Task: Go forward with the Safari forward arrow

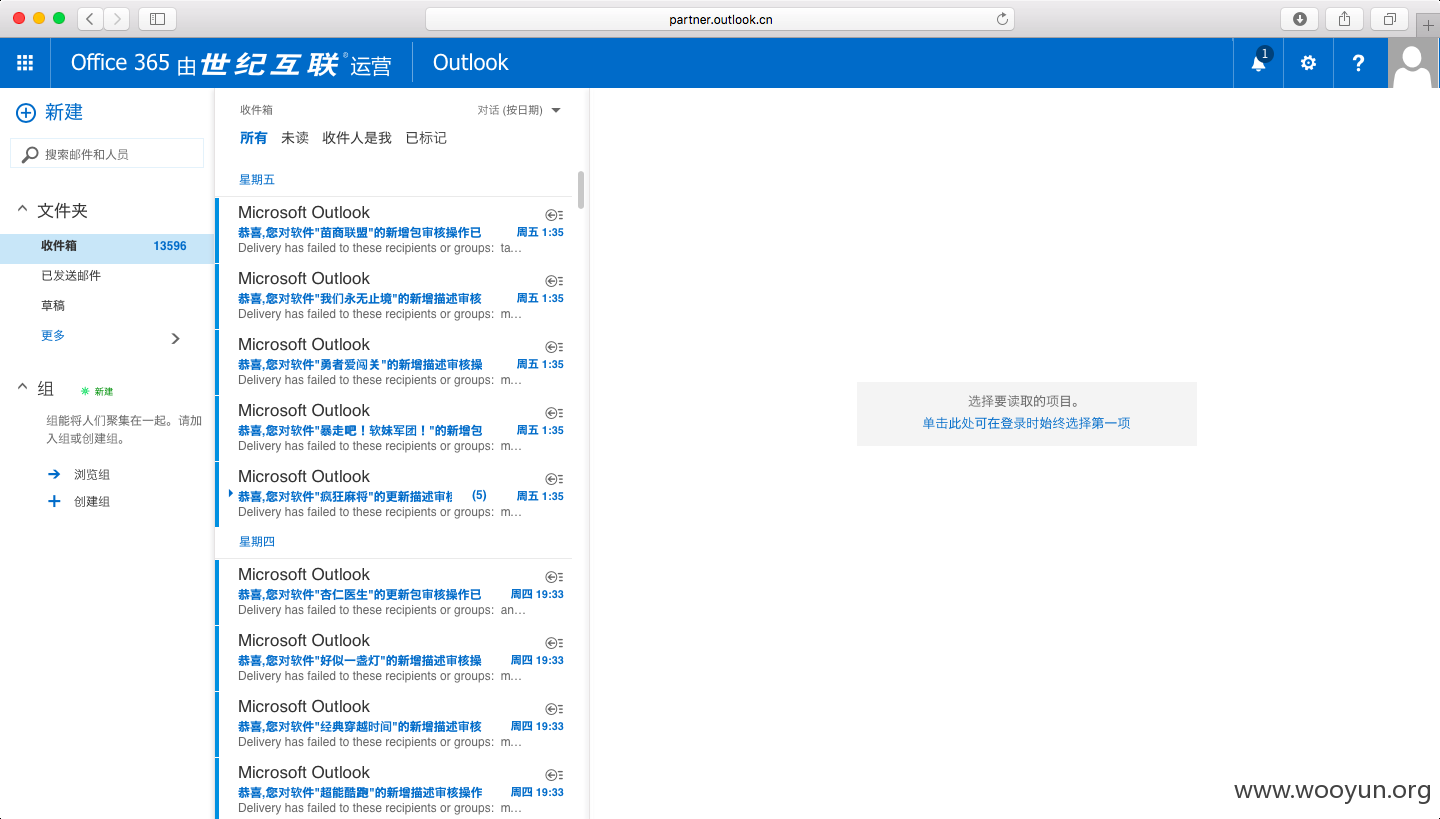Action: click(117, 18)
